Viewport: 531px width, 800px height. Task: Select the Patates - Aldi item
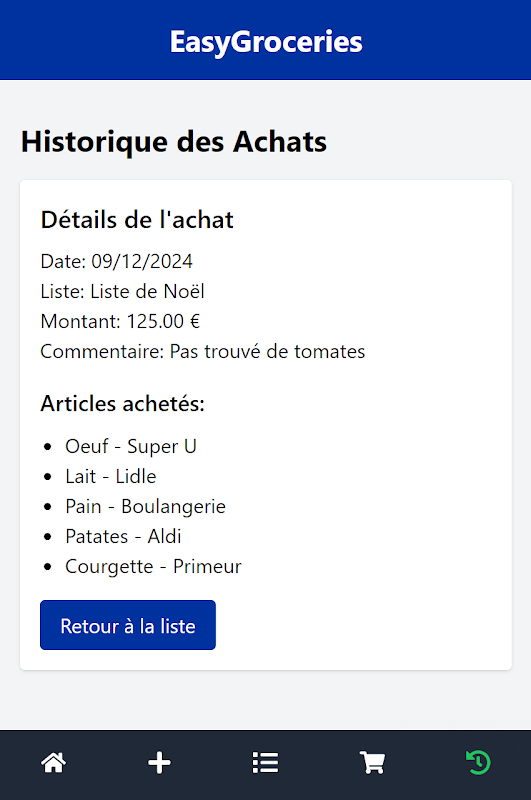tap(123, 537)
